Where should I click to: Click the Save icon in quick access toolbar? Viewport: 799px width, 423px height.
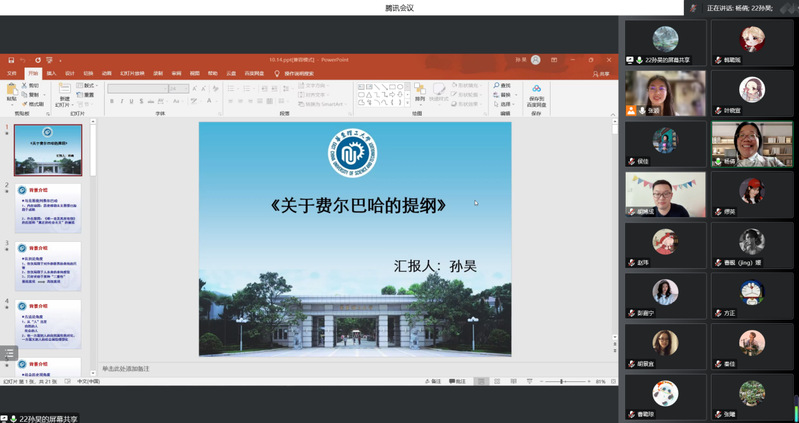[11, 60]
